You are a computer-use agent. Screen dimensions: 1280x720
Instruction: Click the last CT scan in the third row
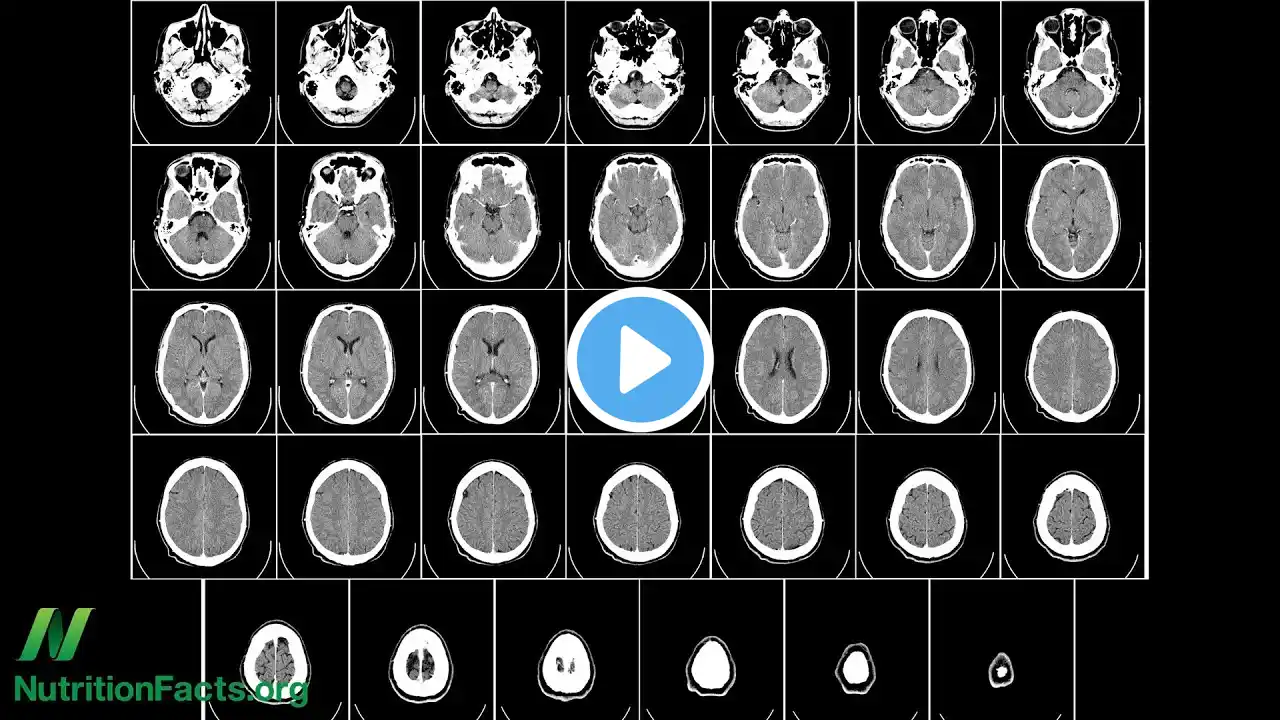pos(1073,362)
